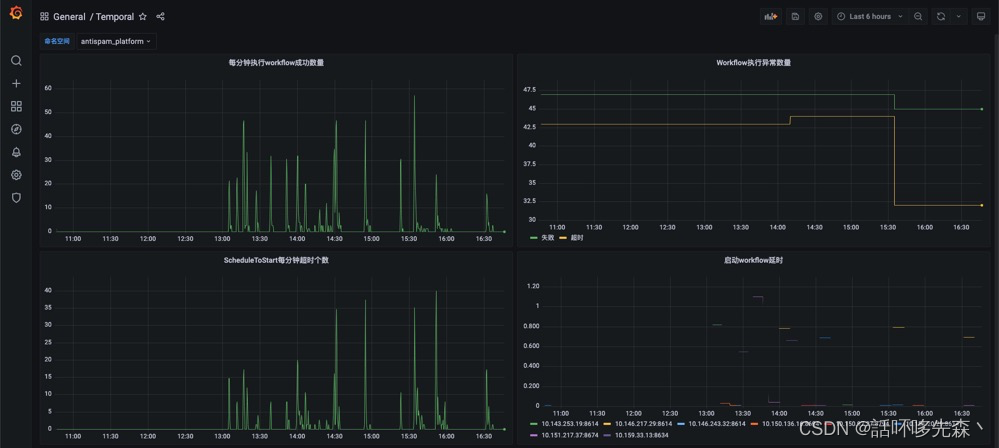Click the tallest spike in ScheduleToStart chart

click(x=436, y=293)
